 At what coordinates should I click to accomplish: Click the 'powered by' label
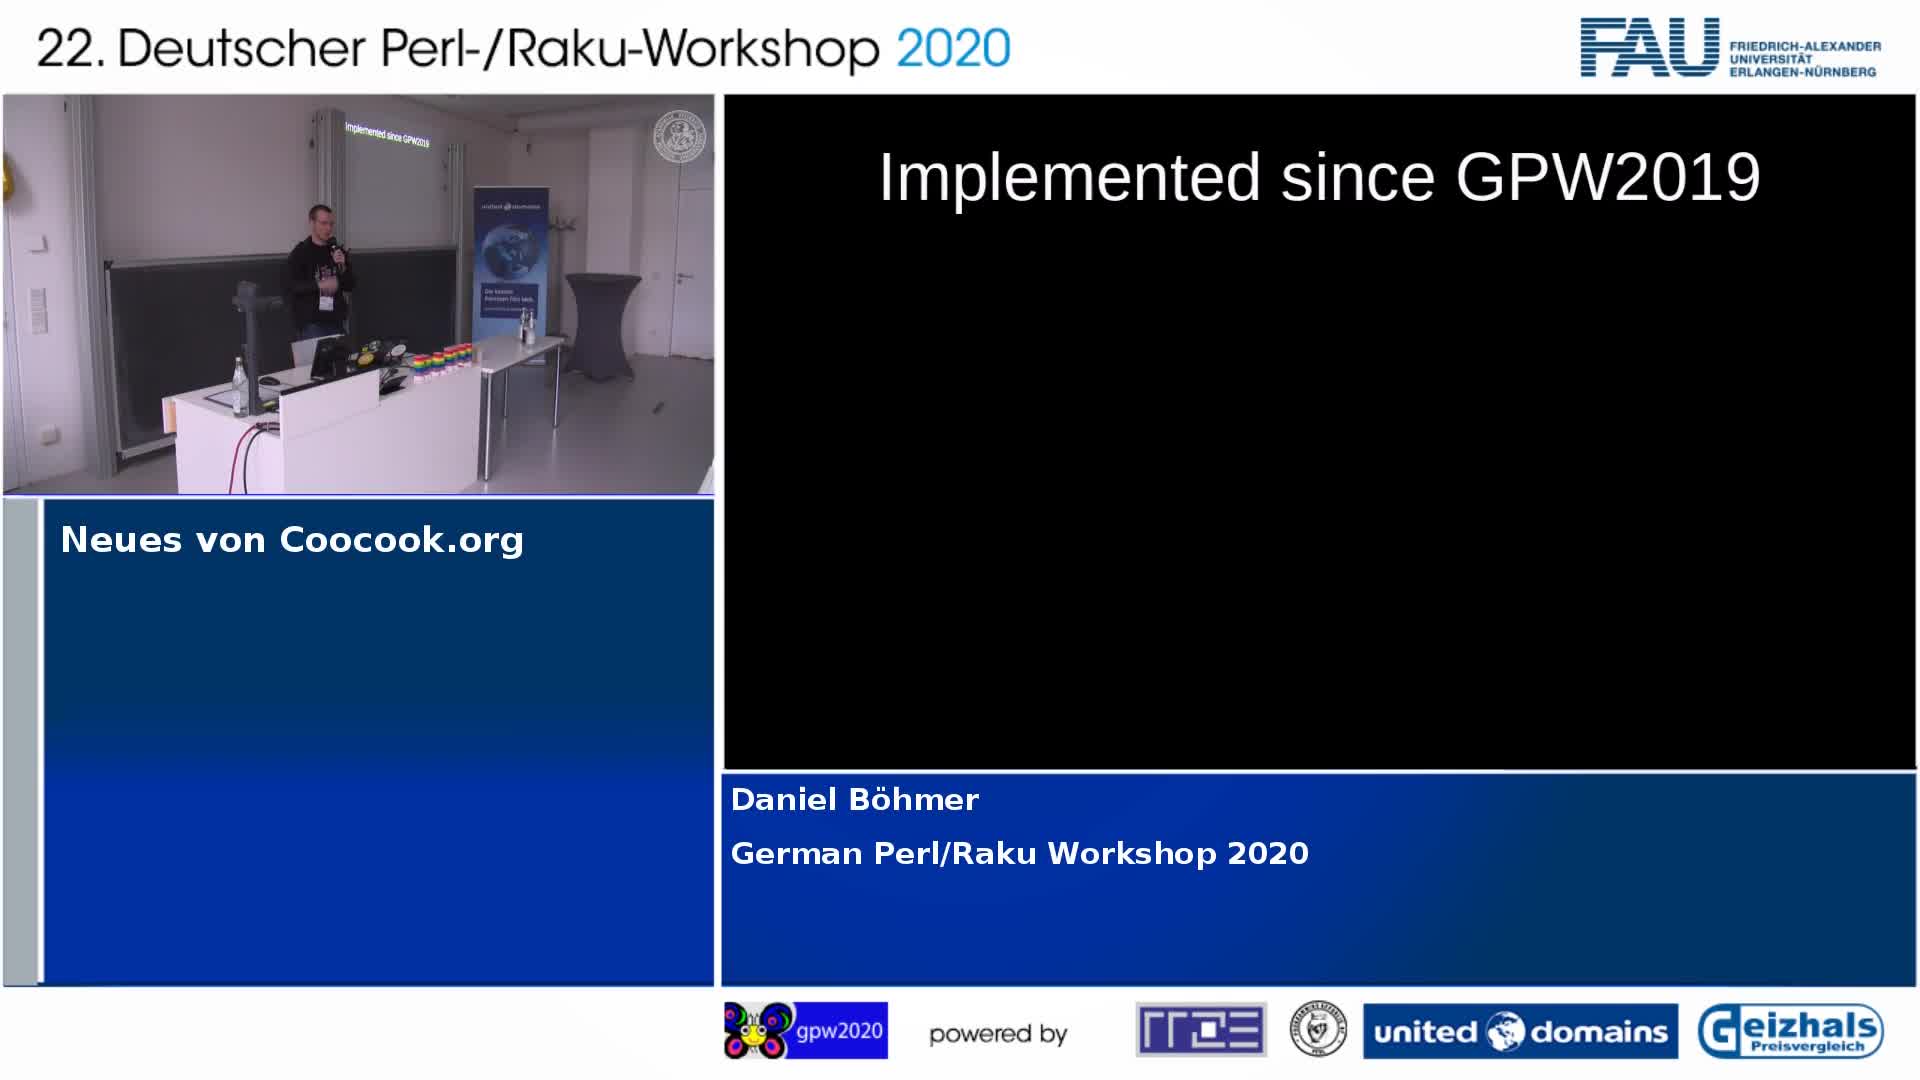pyautogui.click(x=998, y=1034)
